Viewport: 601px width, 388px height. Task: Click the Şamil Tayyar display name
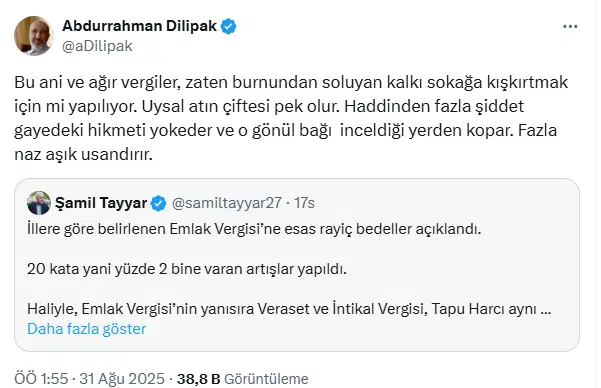pyautogui.click(x=101, y=203)
